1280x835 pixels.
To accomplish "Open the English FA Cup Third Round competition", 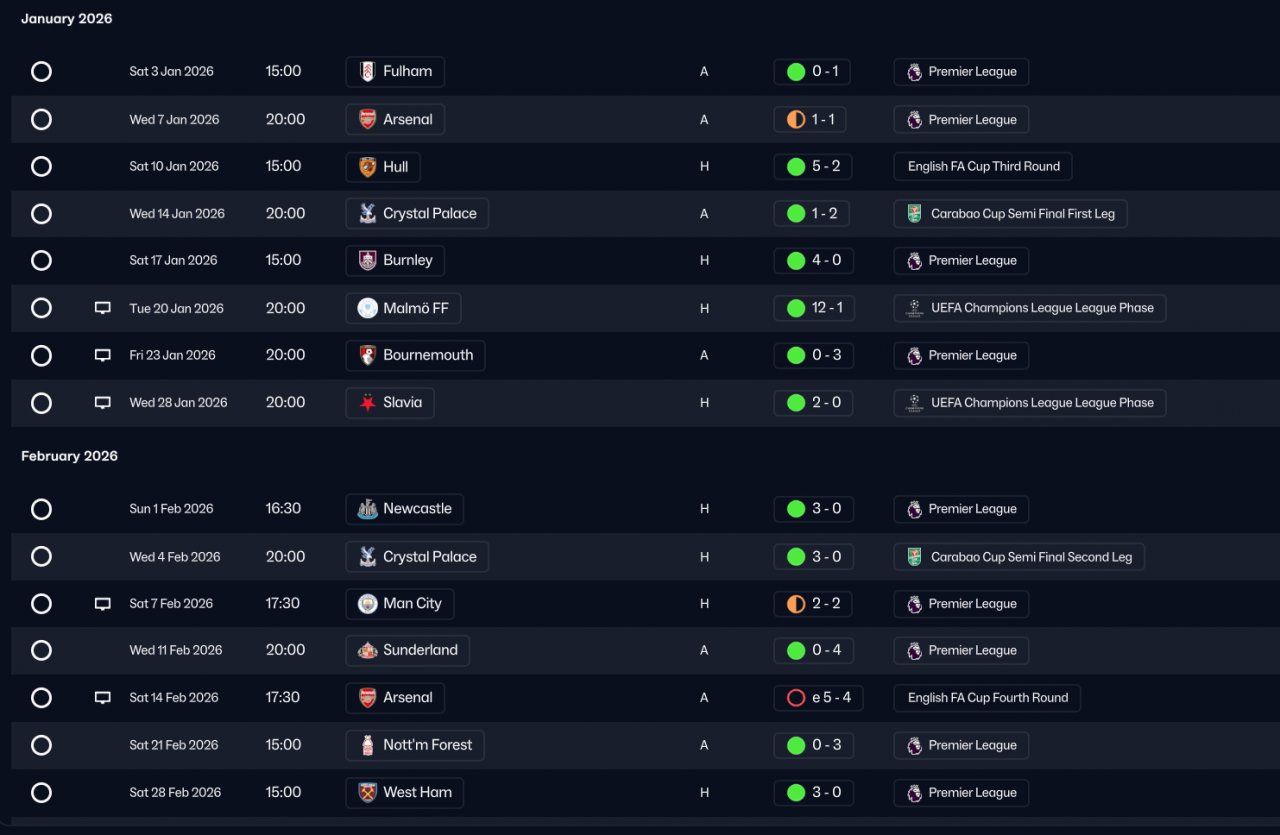I will 983,167.
